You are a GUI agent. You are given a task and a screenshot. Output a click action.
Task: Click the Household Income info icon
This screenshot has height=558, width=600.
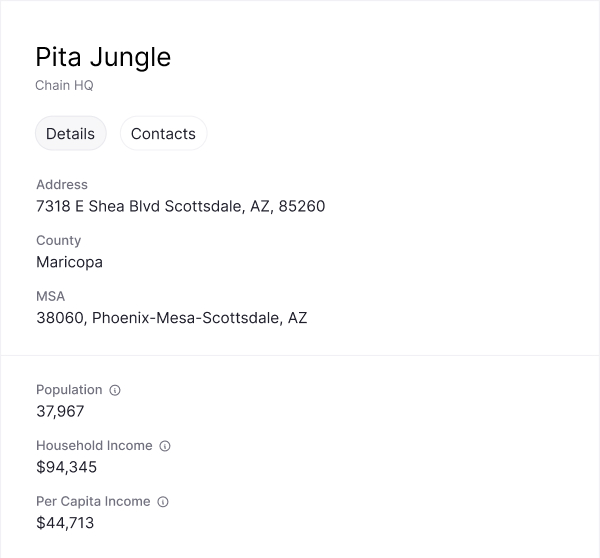165,446
